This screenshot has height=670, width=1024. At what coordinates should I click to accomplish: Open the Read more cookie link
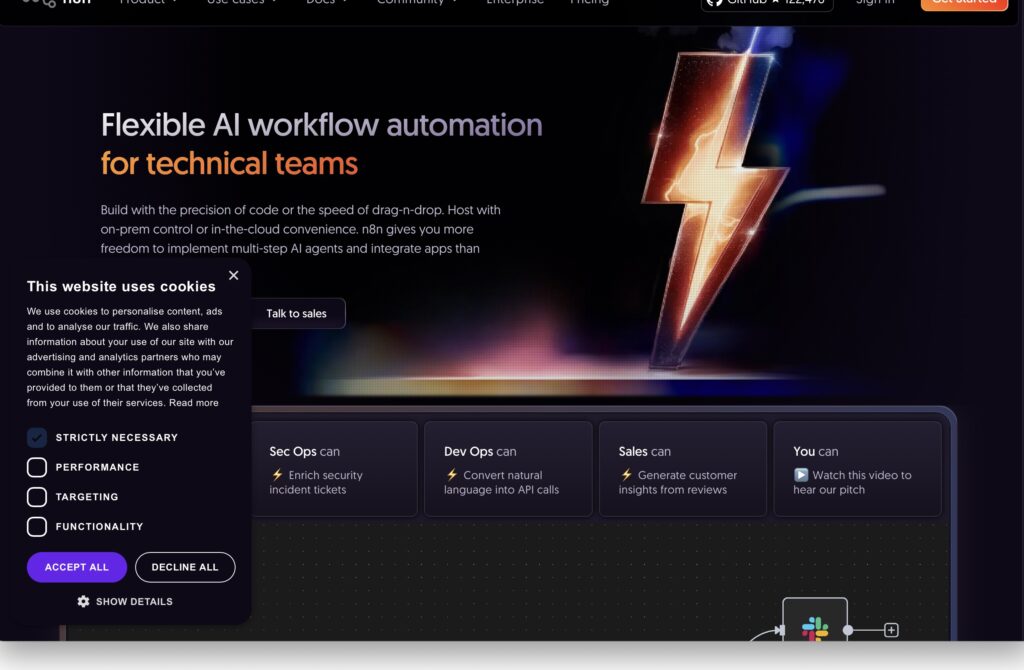point(194,403)
